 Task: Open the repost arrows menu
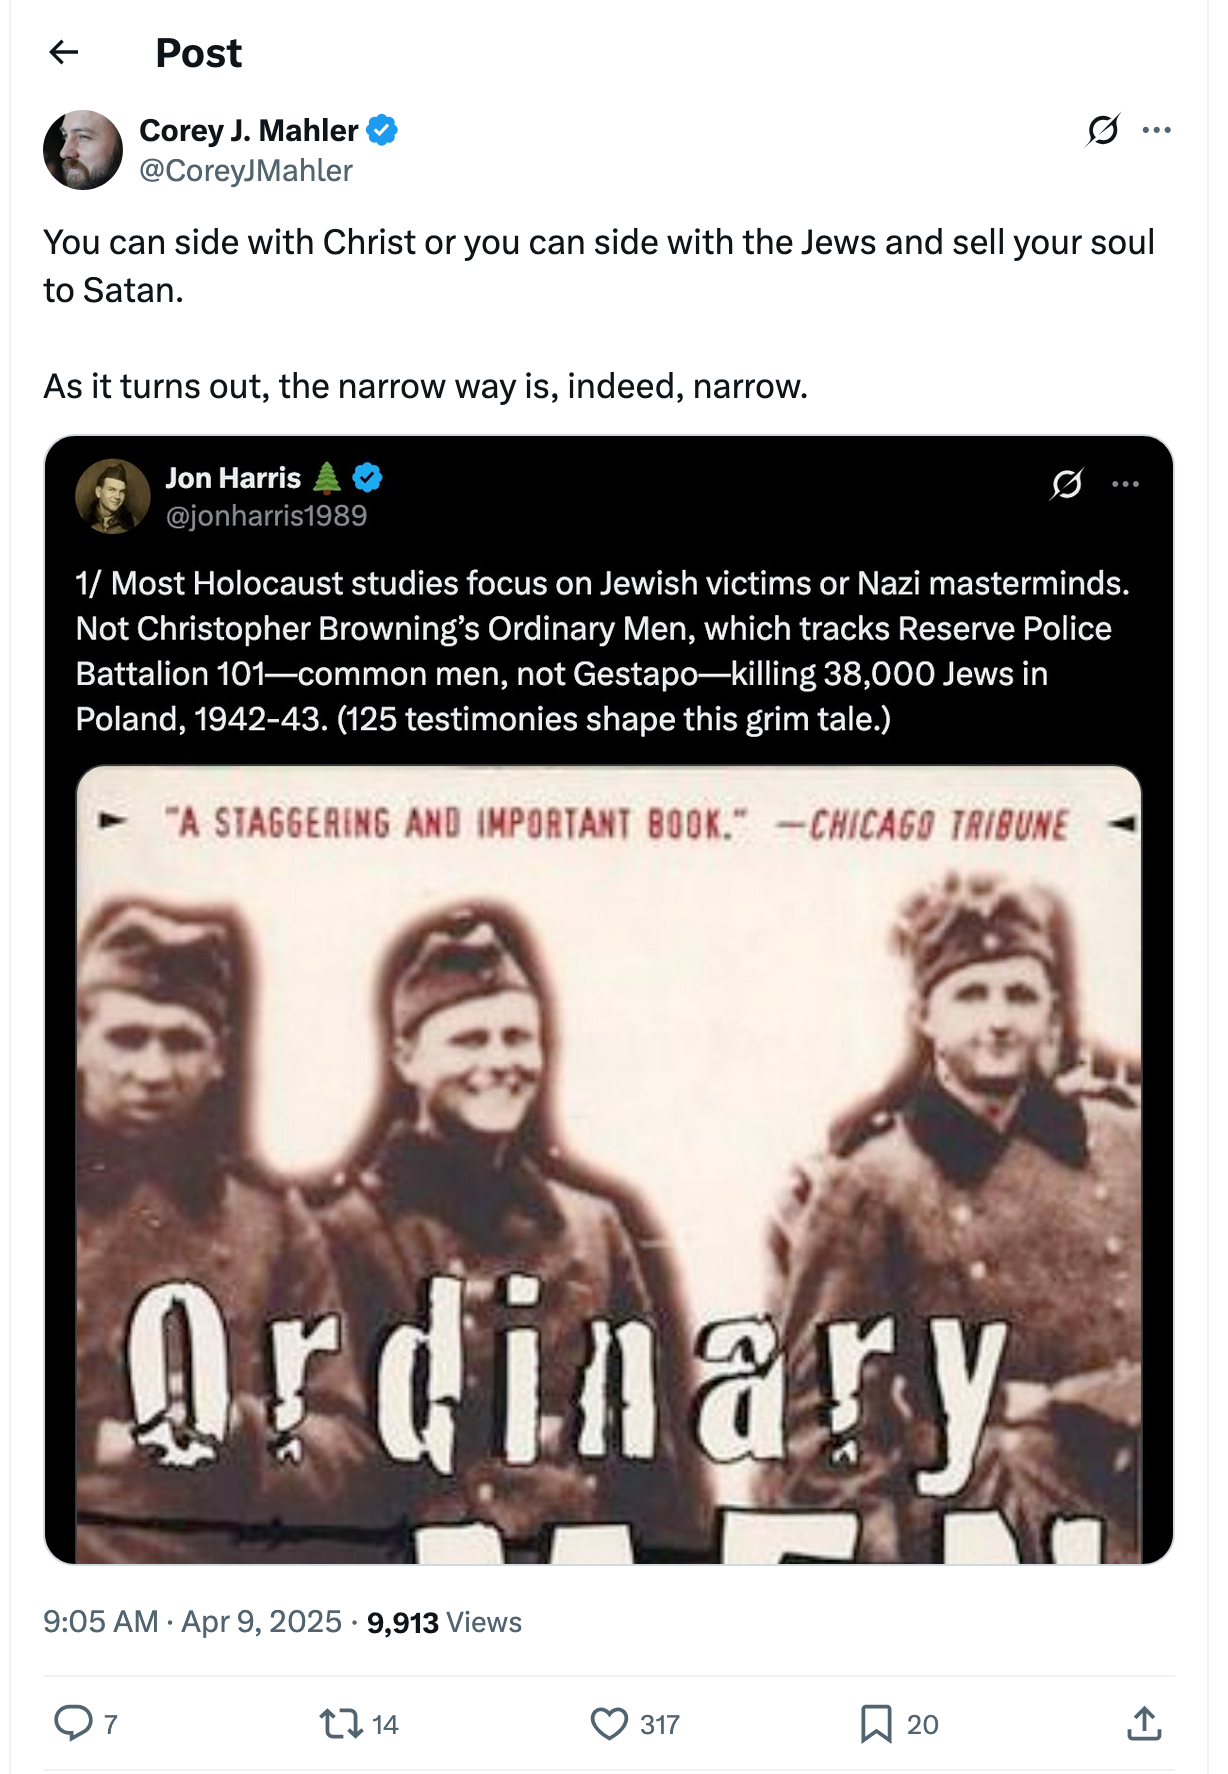[340, 1723]
